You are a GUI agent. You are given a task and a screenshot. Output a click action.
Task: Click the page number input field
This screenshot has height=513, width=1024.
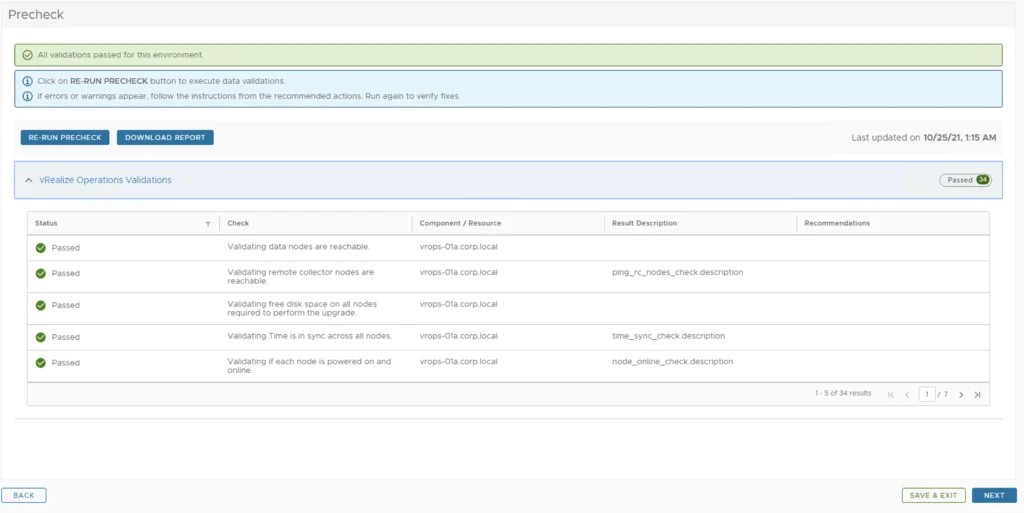click(927, 394)
